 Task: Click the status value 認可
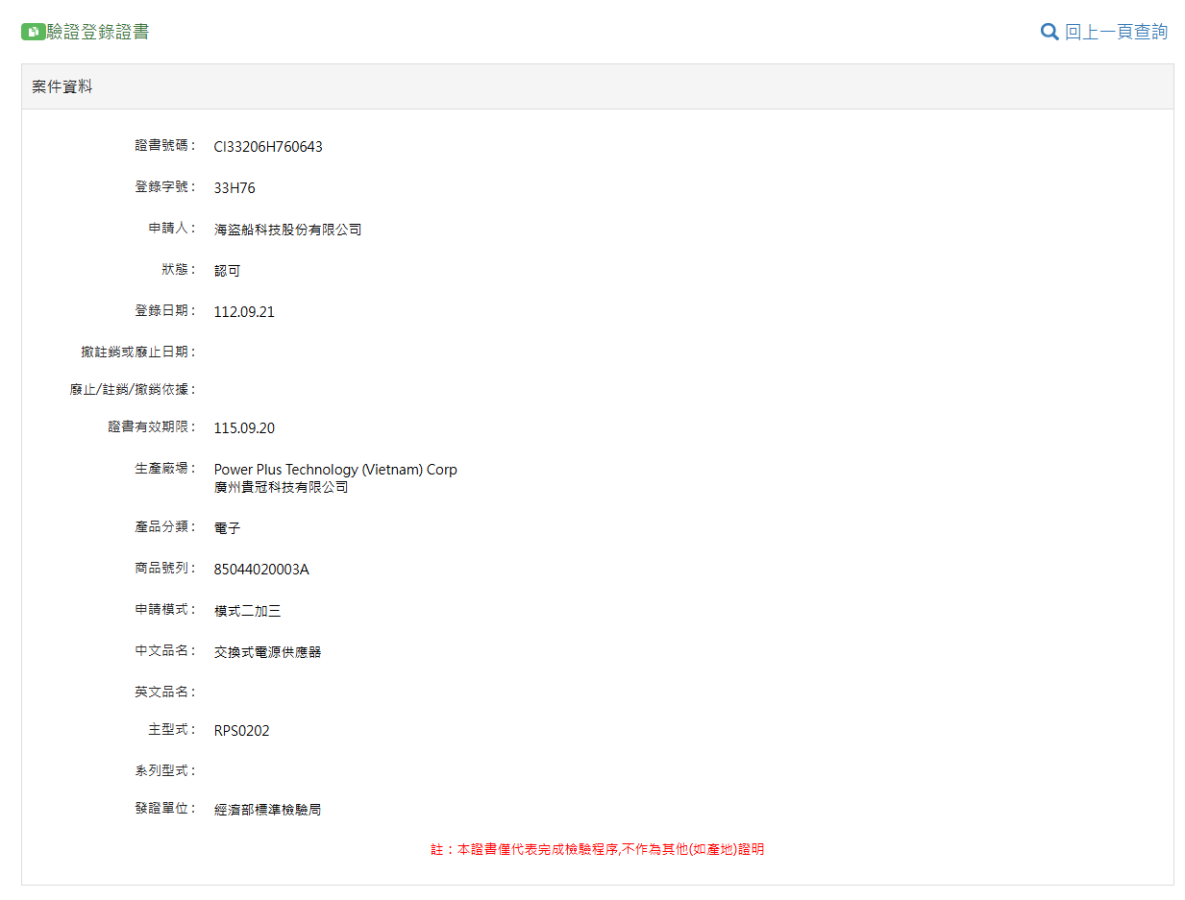[x=227, y=271]
